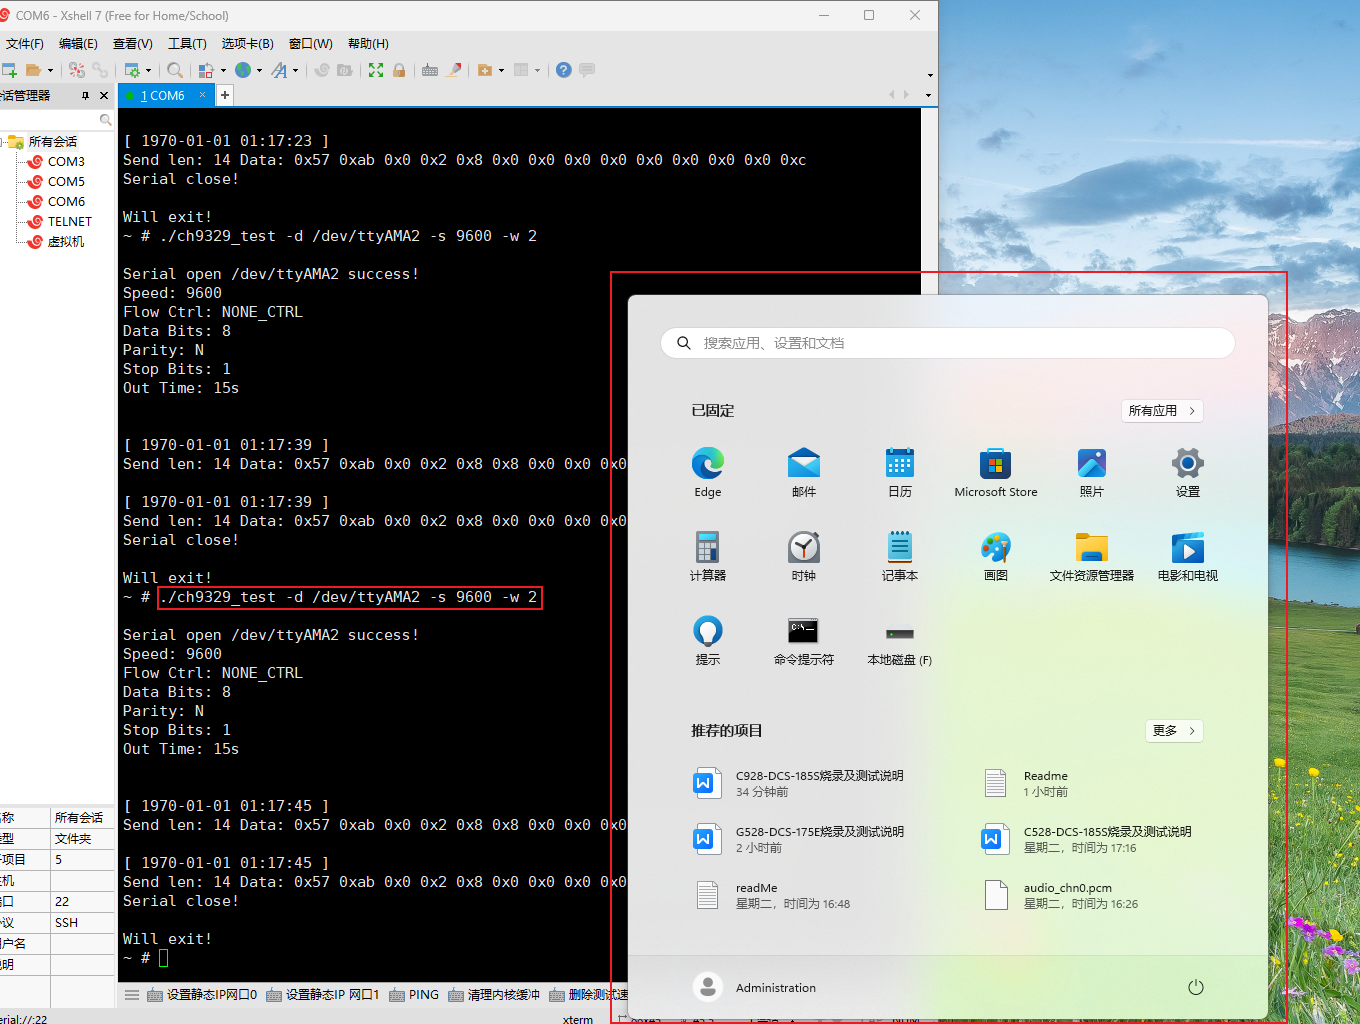
Task: Open recommended document C928-DCS-185S烧录及测试说明
Action: pos(800,783)
